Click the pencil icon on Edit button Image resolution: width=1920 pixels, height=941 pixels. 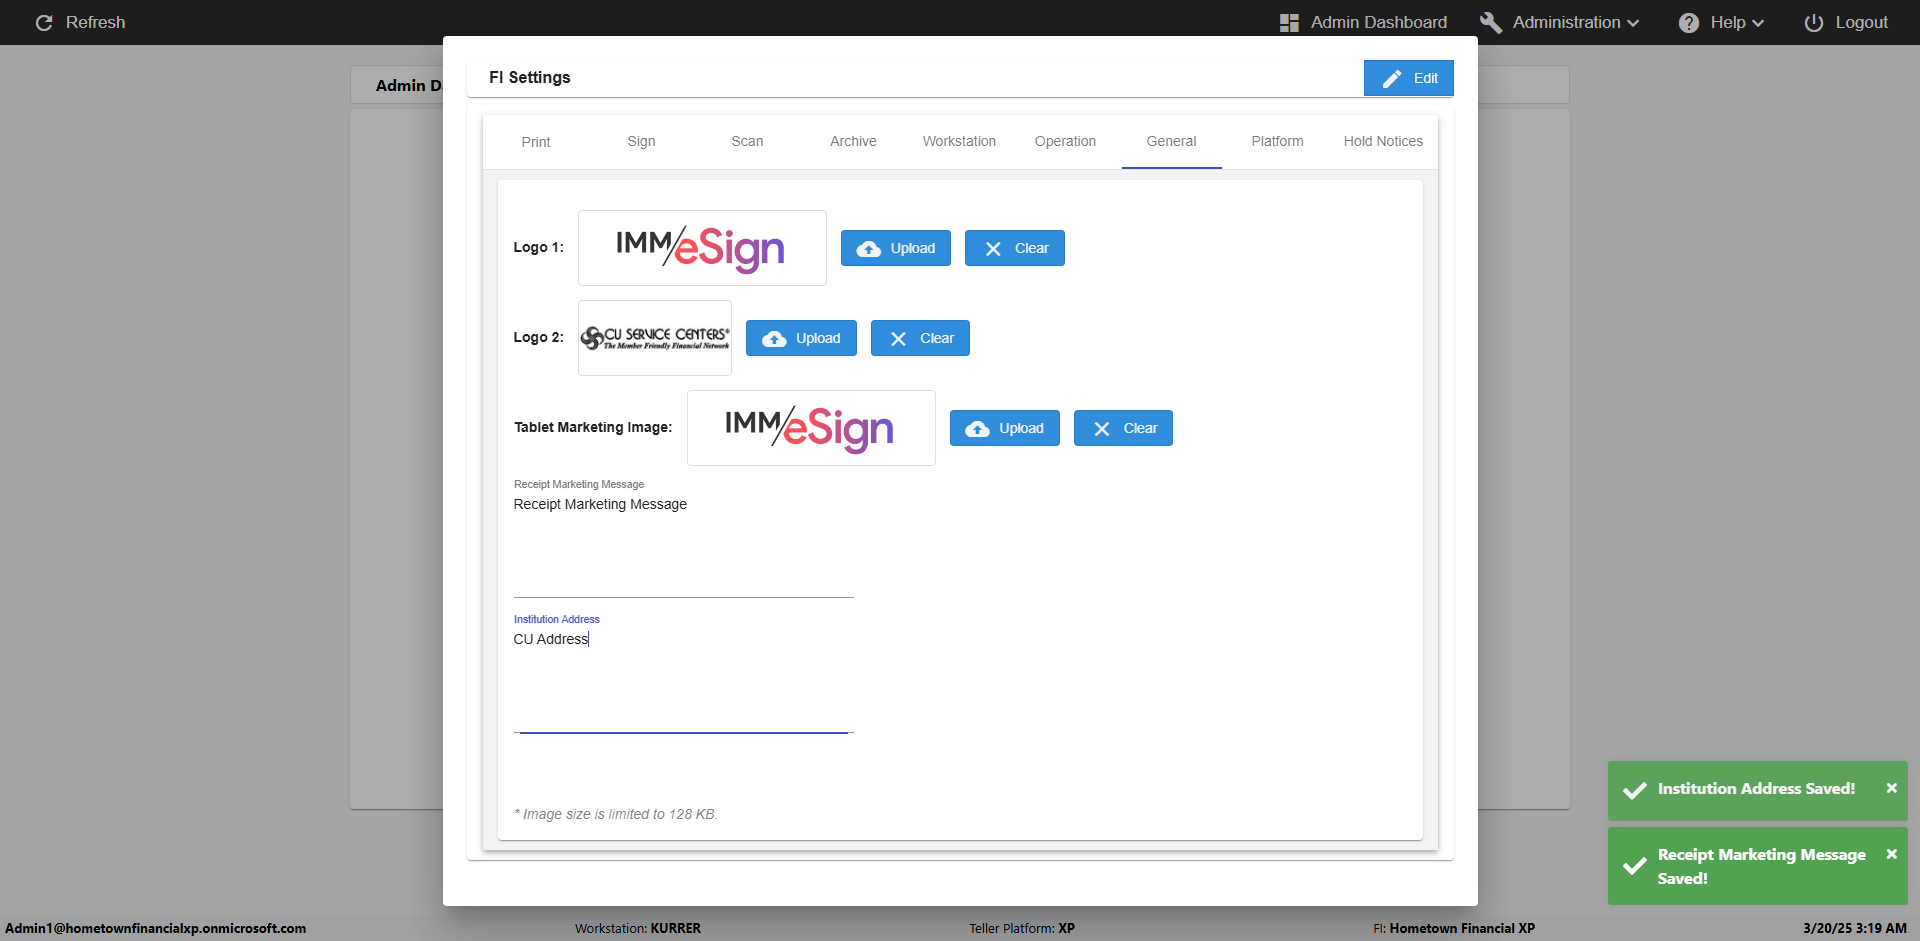(x=1392, y=78)
